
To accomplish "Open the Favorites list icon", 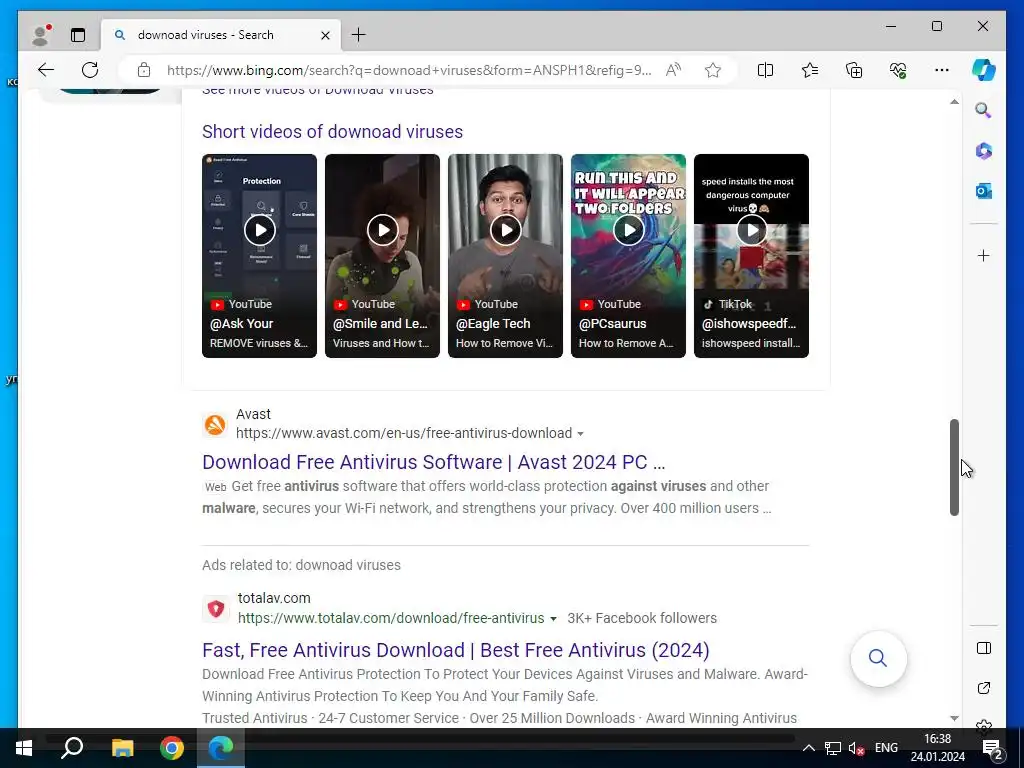I will pos(810,70).
